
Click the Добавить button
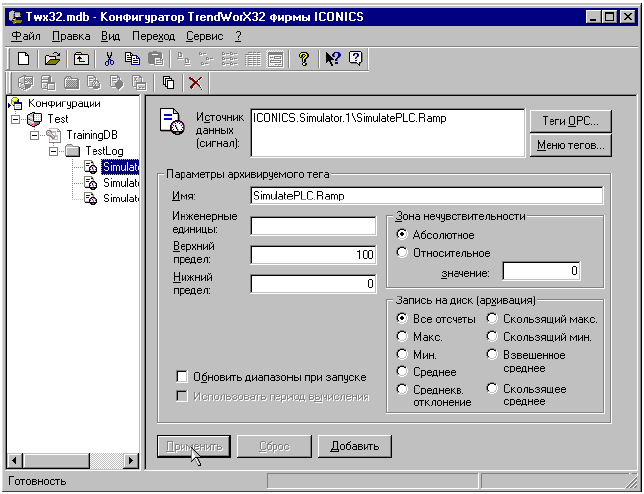(x=355, y=446)
